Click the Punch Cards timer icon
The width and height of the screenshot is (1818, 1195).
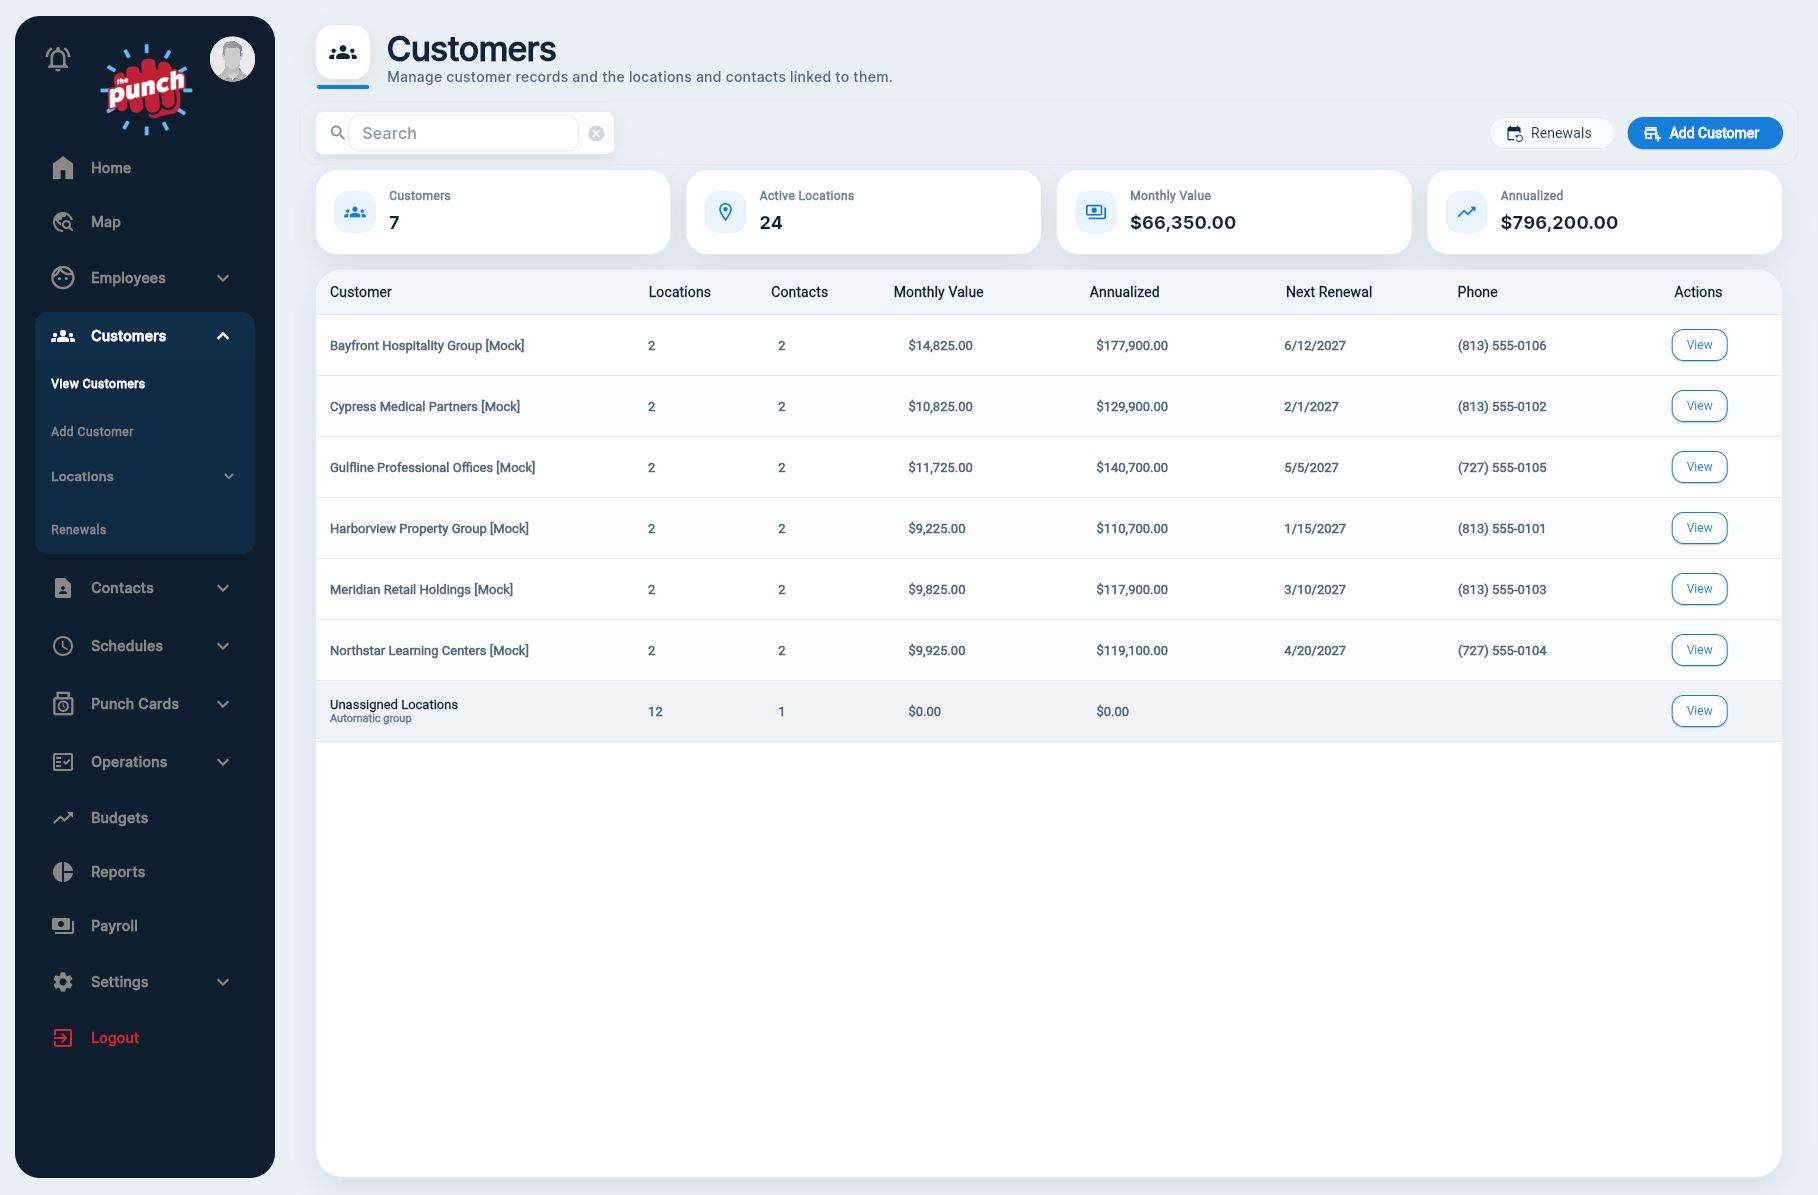pyautogui.click(x=63, y=704)
